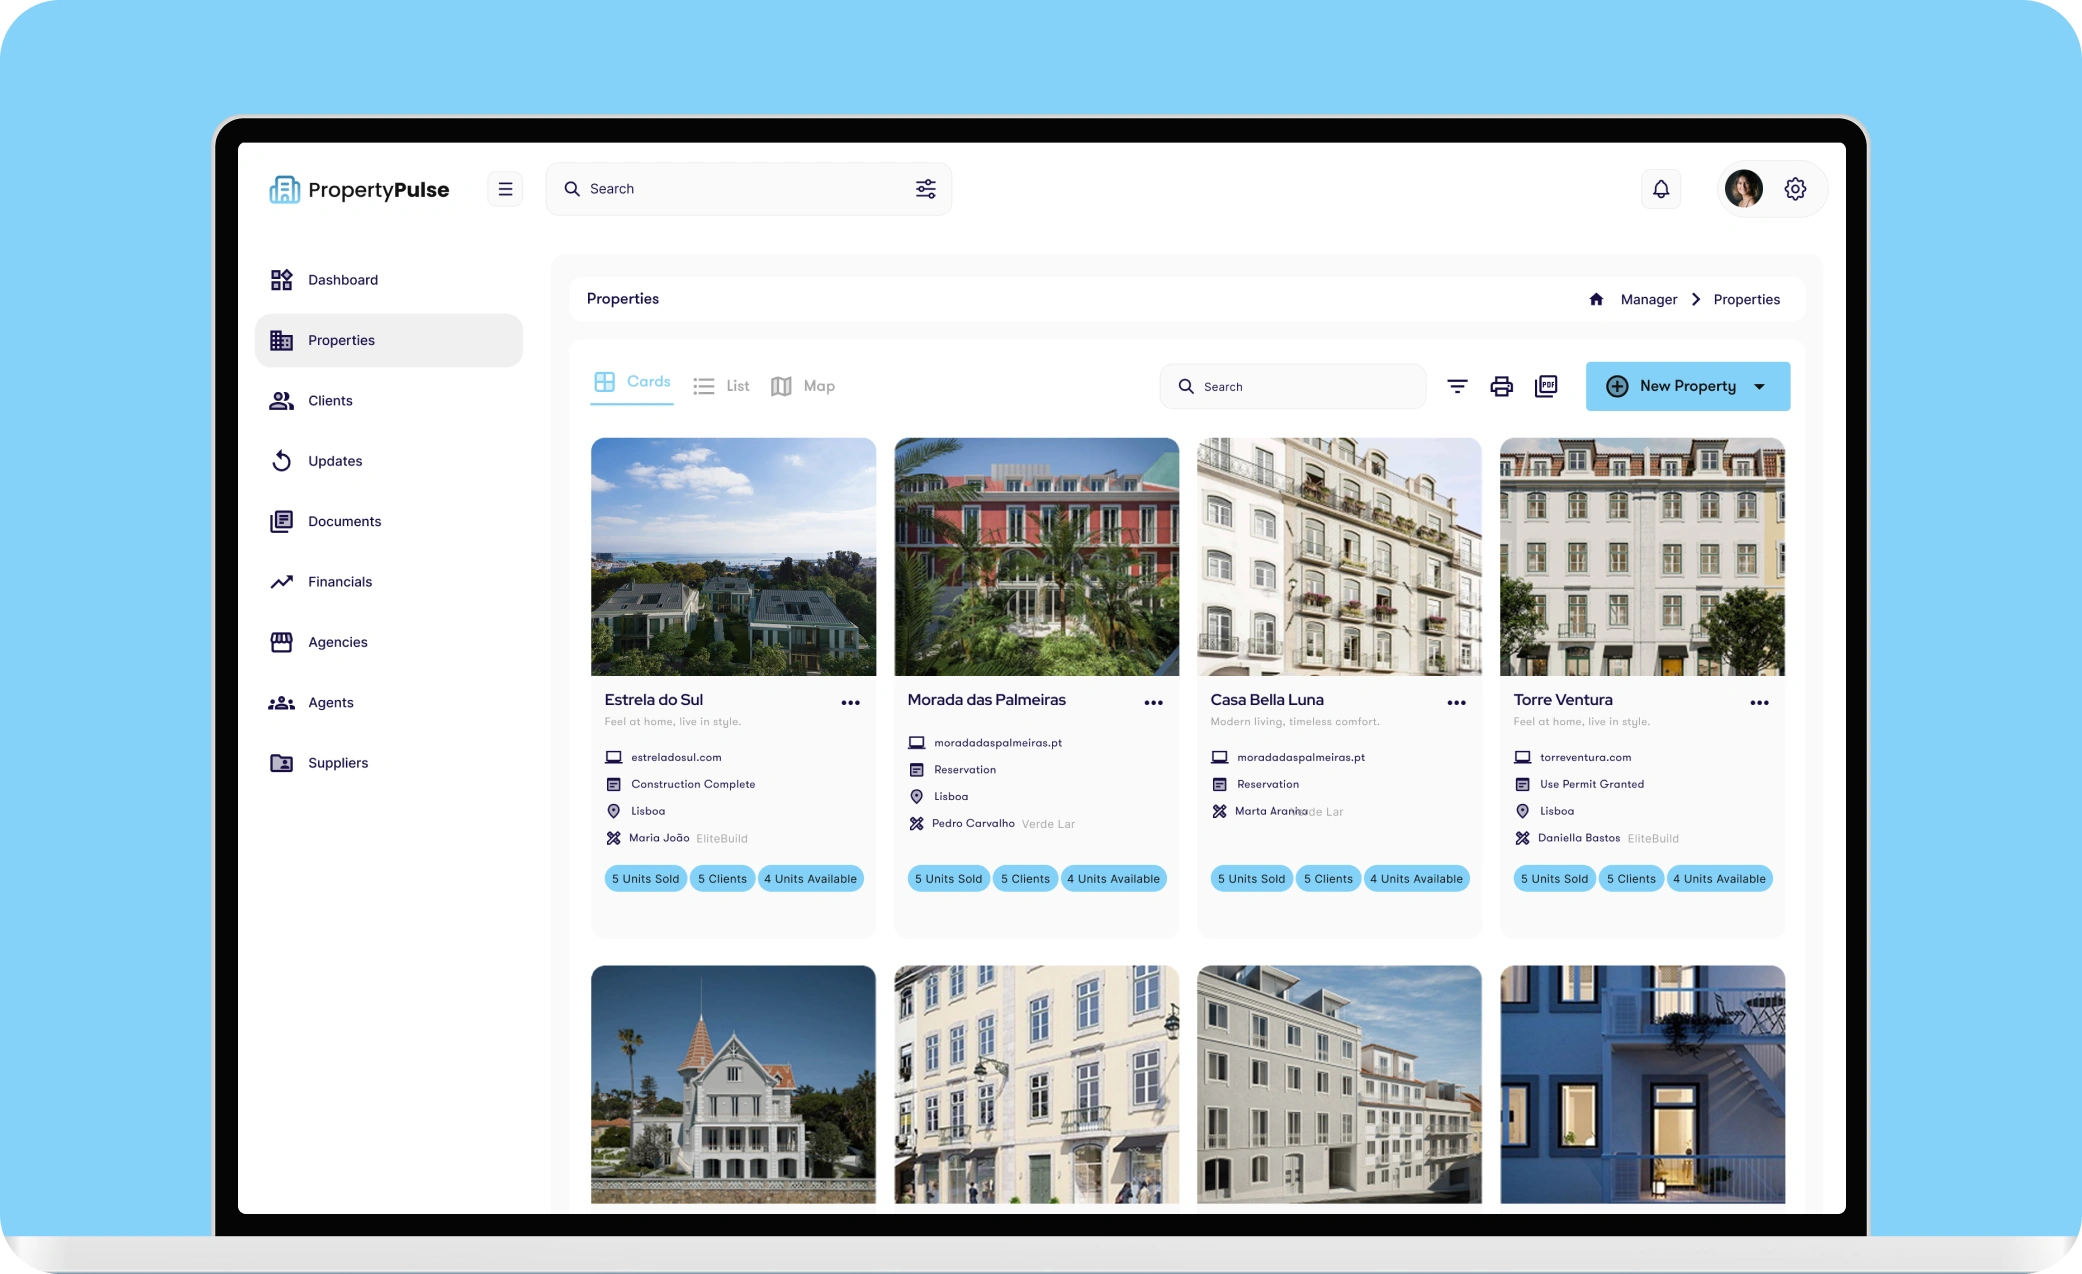The width and height of the screenshot is (2082, 1274).
Task: Click Estrela do Sul 5 Clients badge
Action: (x=722, y=879)
